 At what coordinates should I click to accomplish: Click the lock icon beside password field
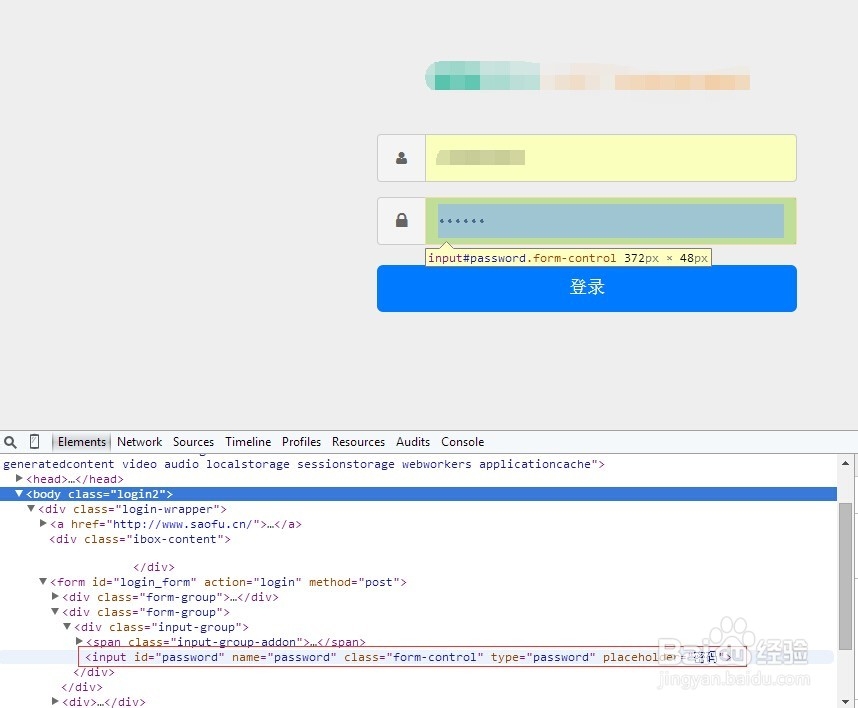tap(402, 220)
